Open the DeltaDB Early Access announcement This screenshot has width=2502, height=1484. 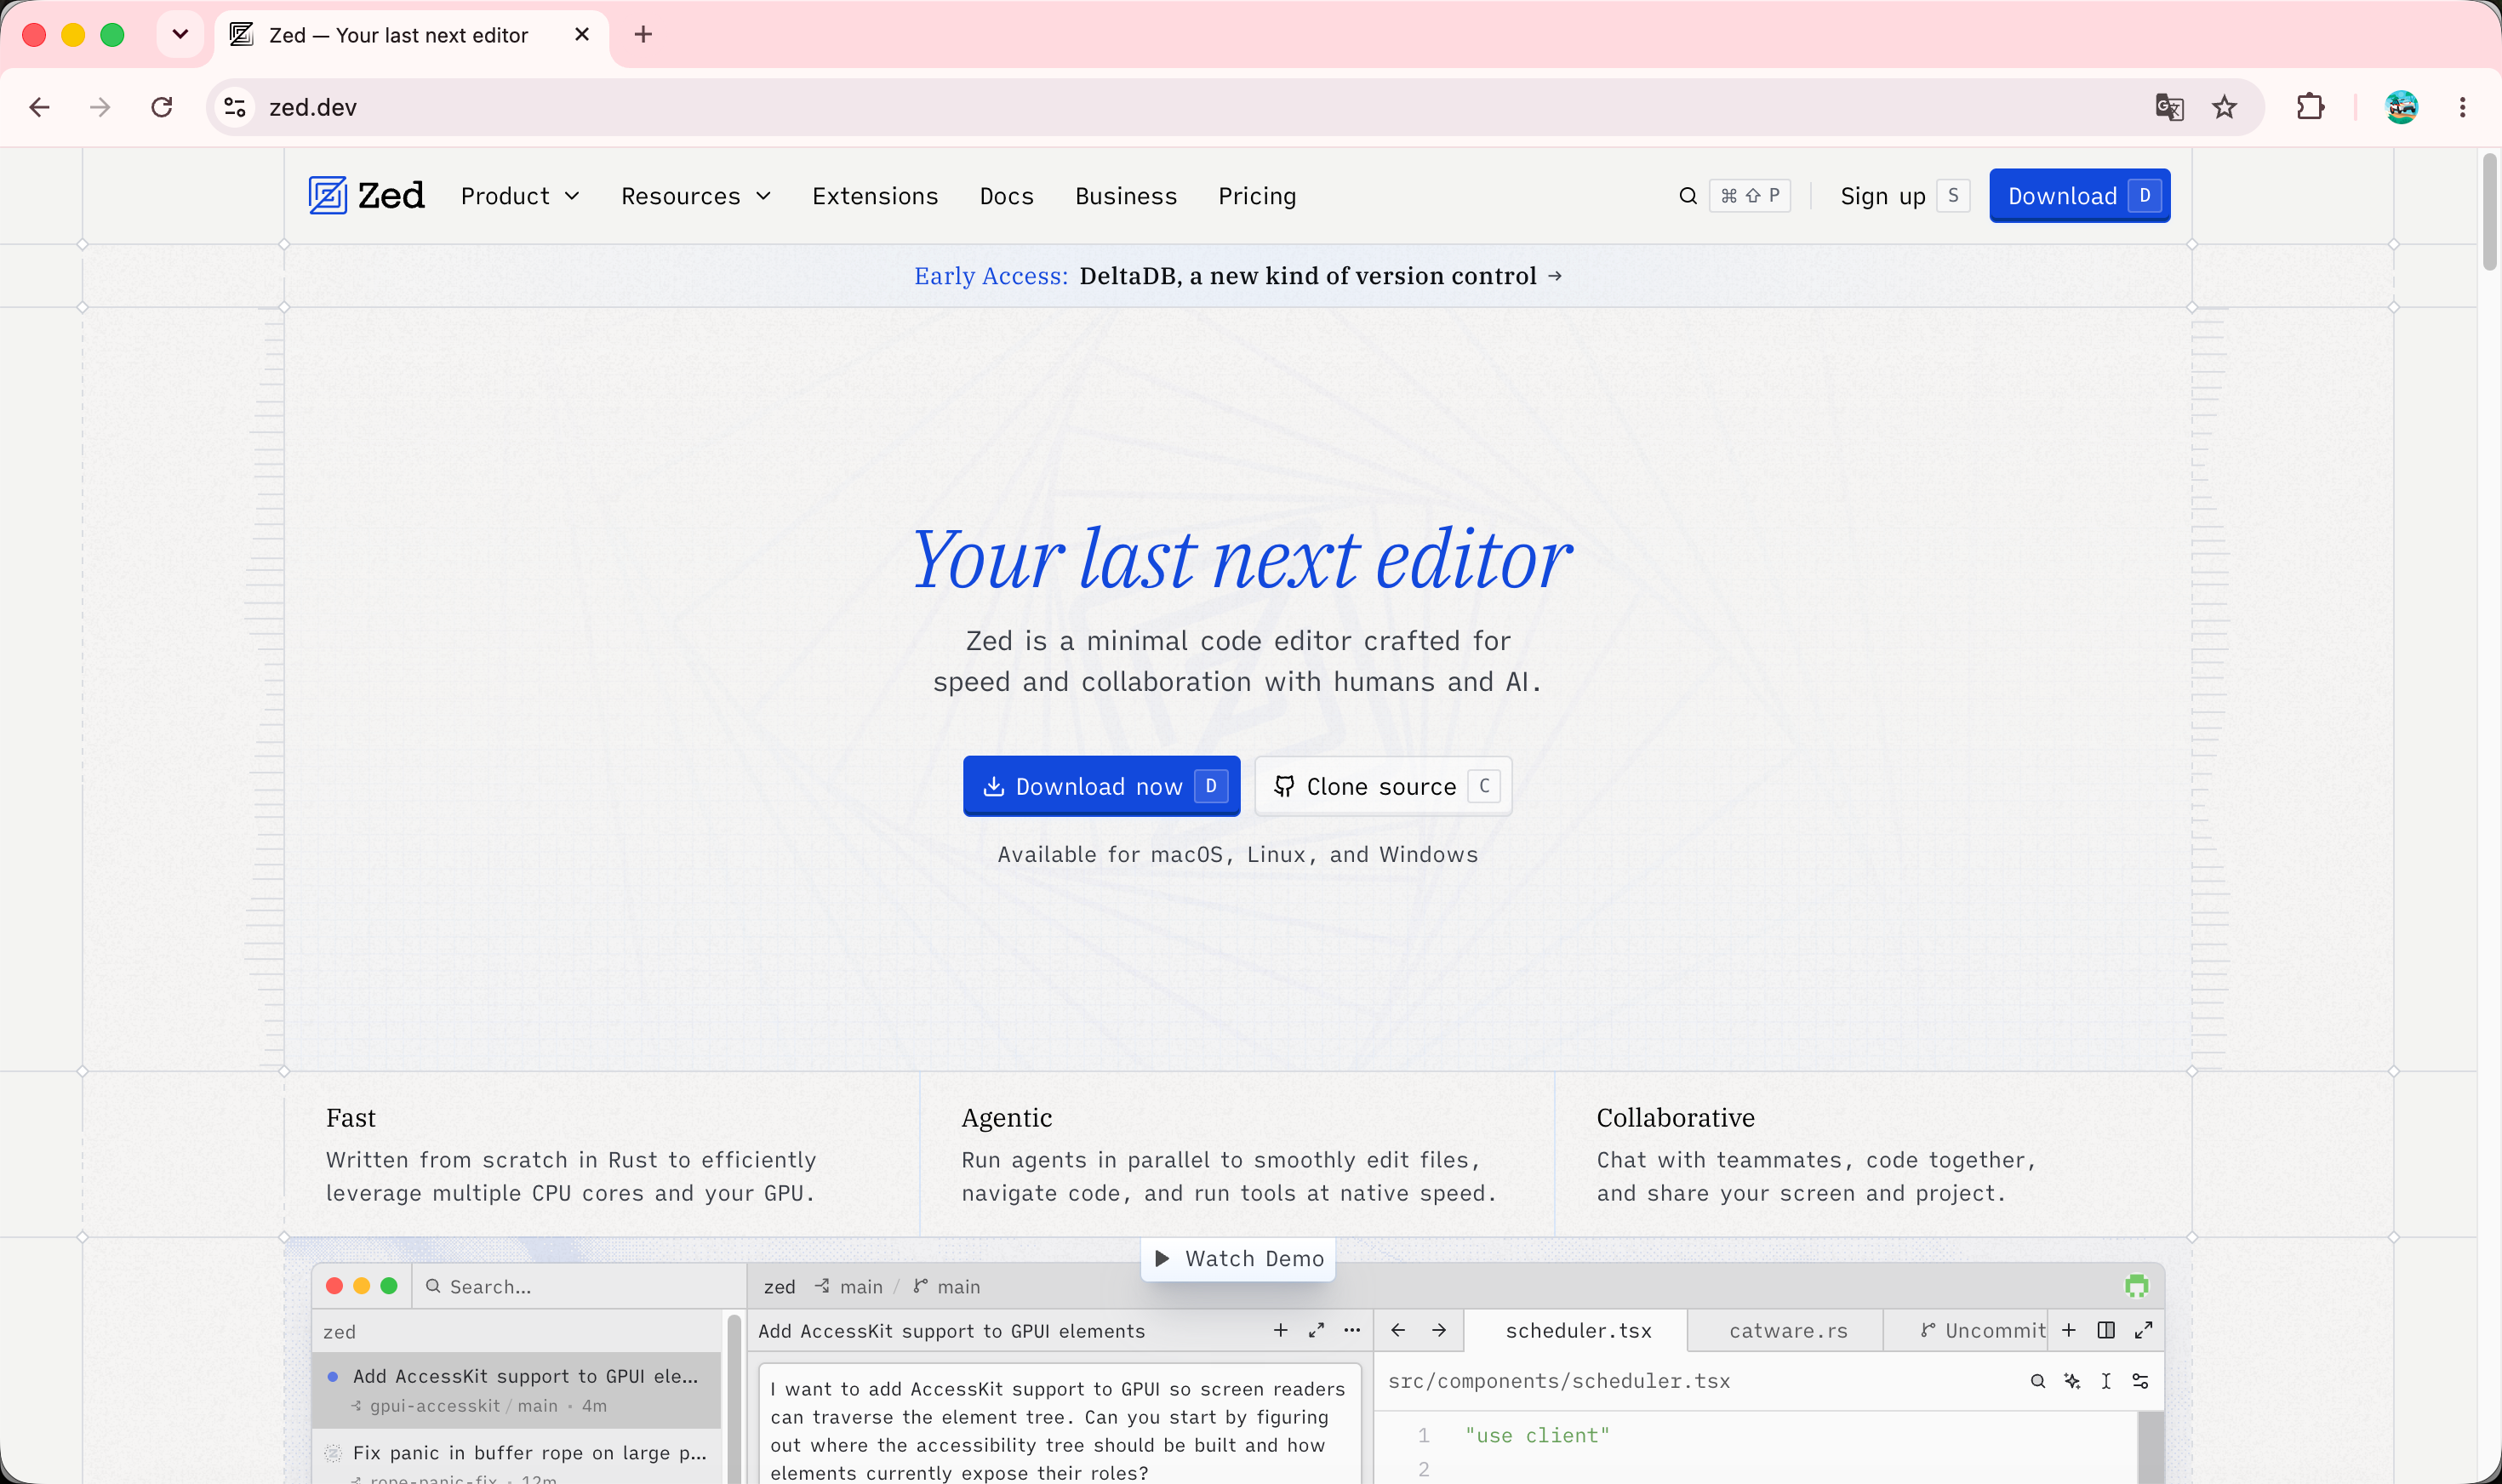coord(1238,276)
